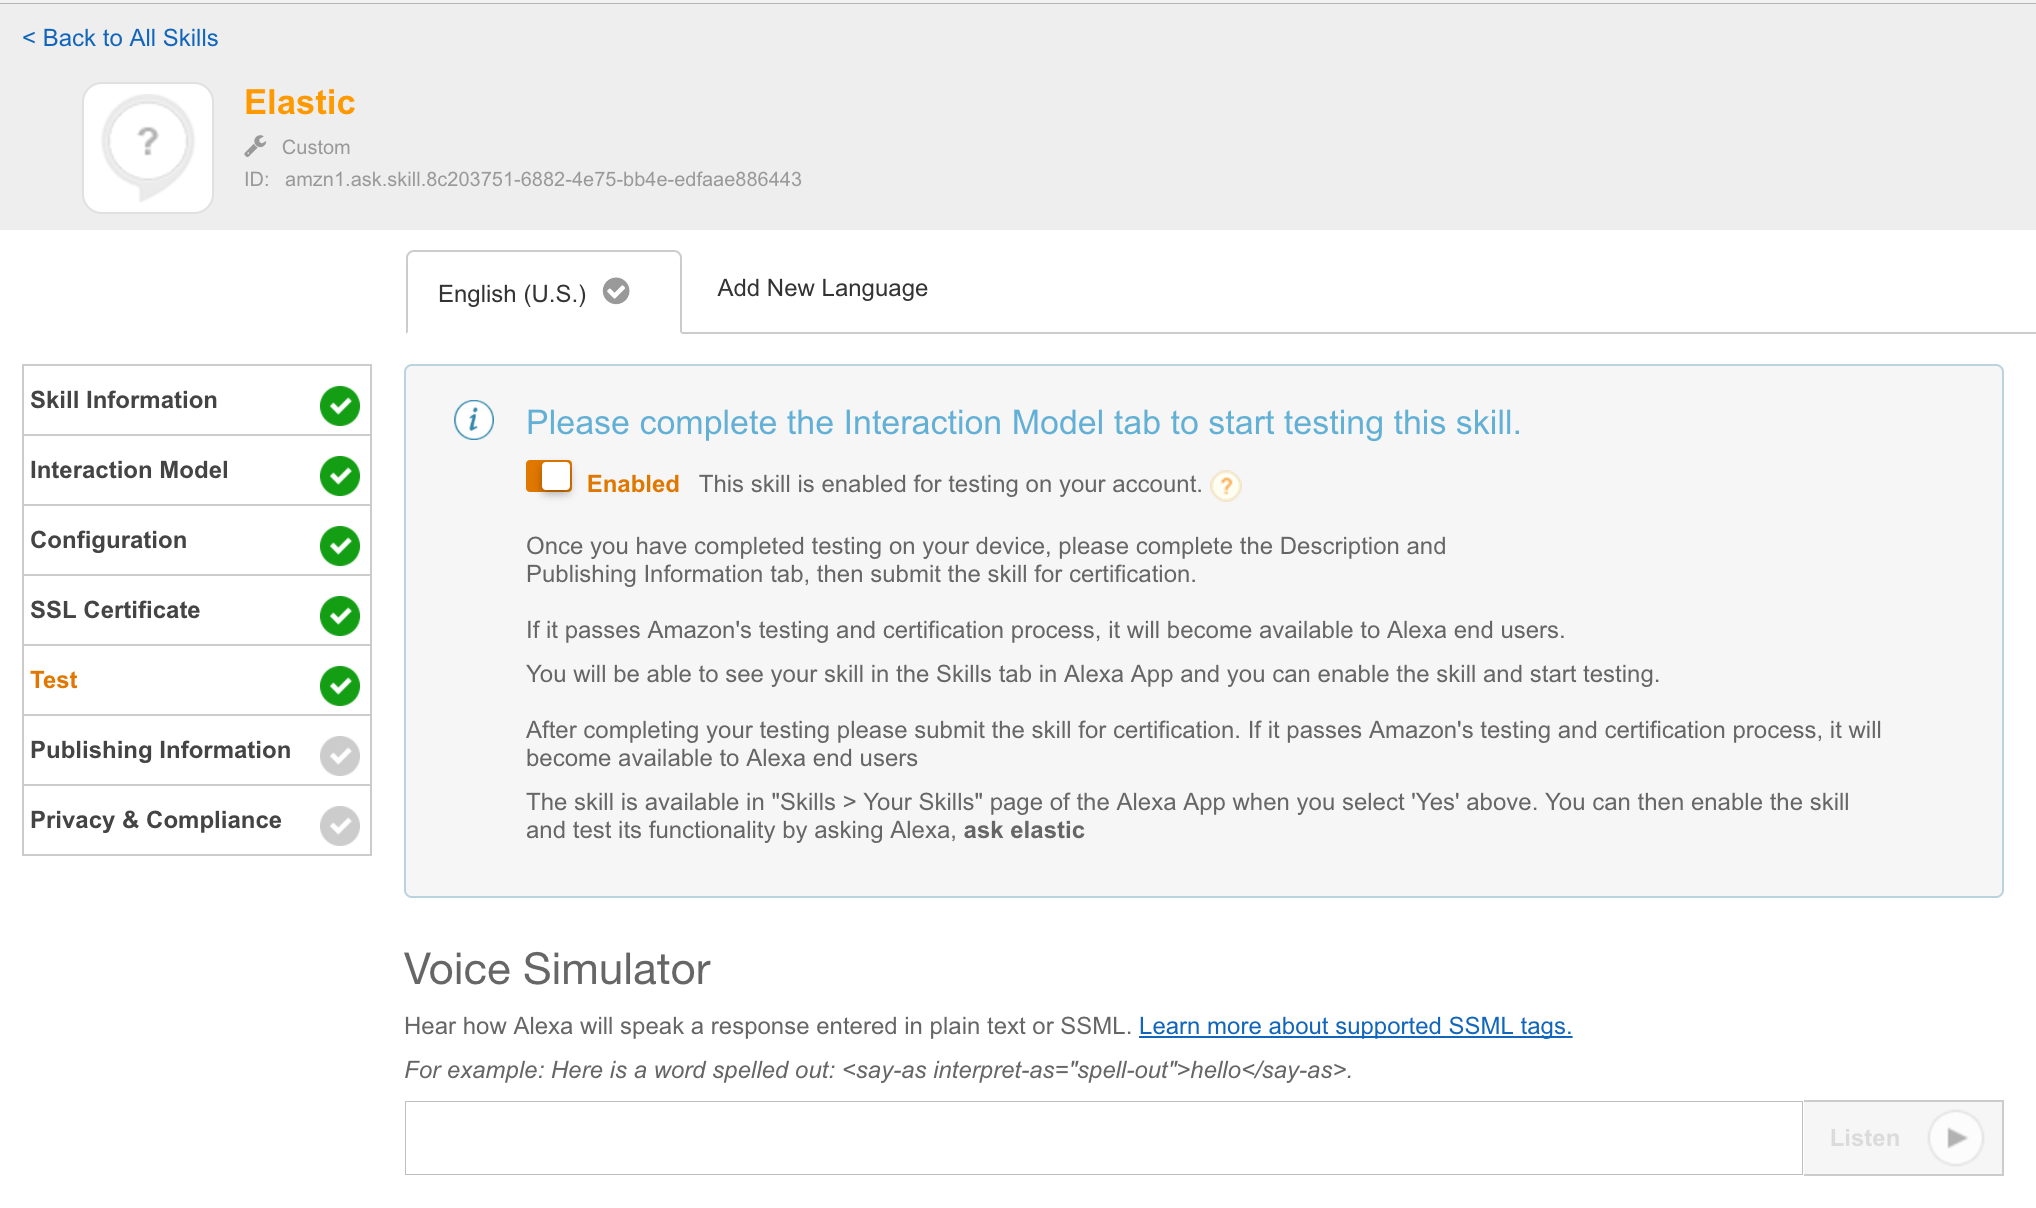Click the gray checkmark beside Publishing Information
Screen dimensions: 2036x1208
pos(340,755)
